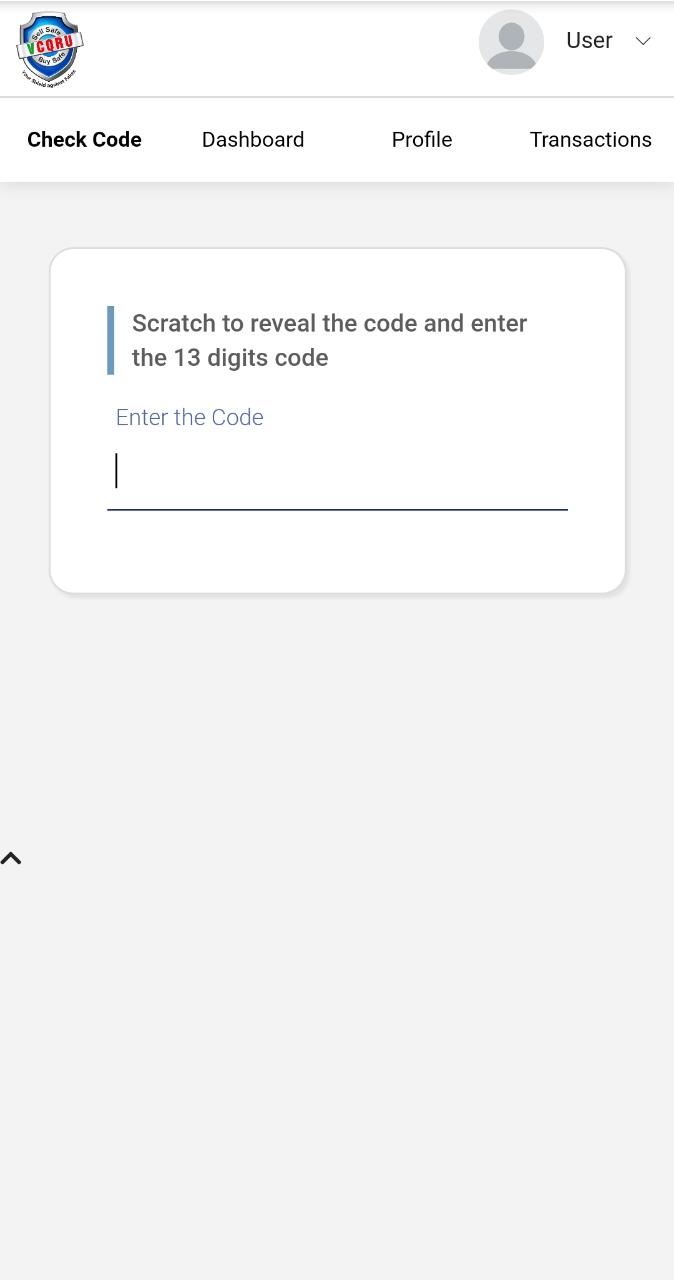Image resolution: width=674 pixels, height=1280 pixels.
Task: Click the upward chevron at left edge
Action: click(11, 858)
